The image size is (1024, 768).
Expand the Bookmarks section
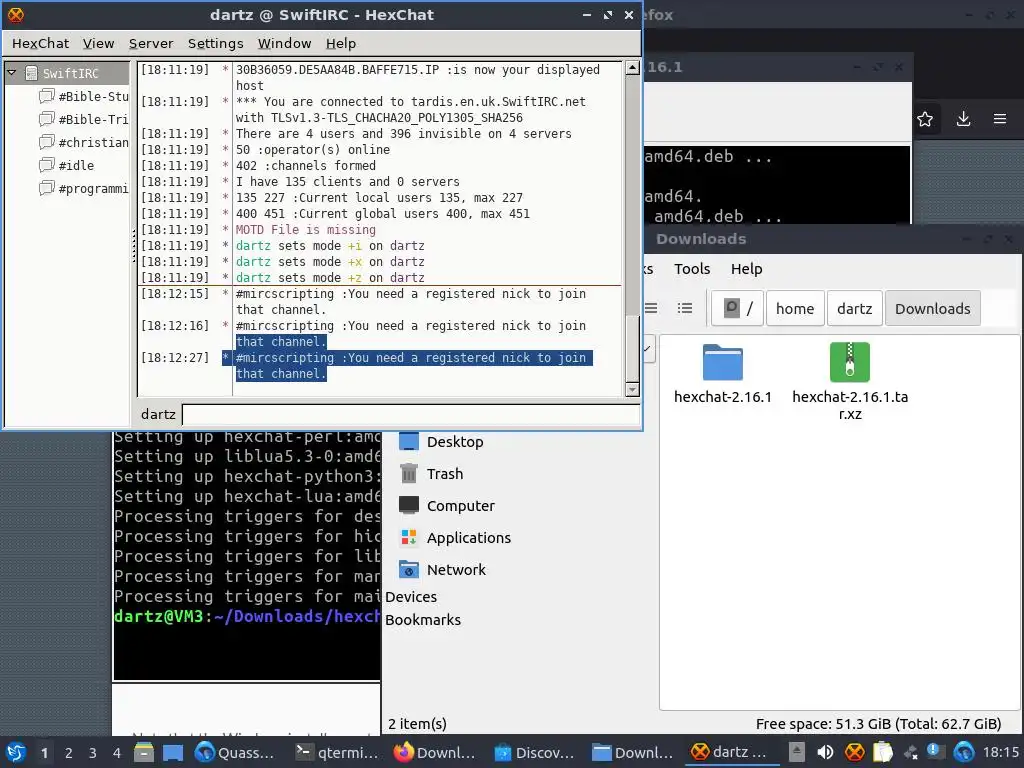coord(423,620)
